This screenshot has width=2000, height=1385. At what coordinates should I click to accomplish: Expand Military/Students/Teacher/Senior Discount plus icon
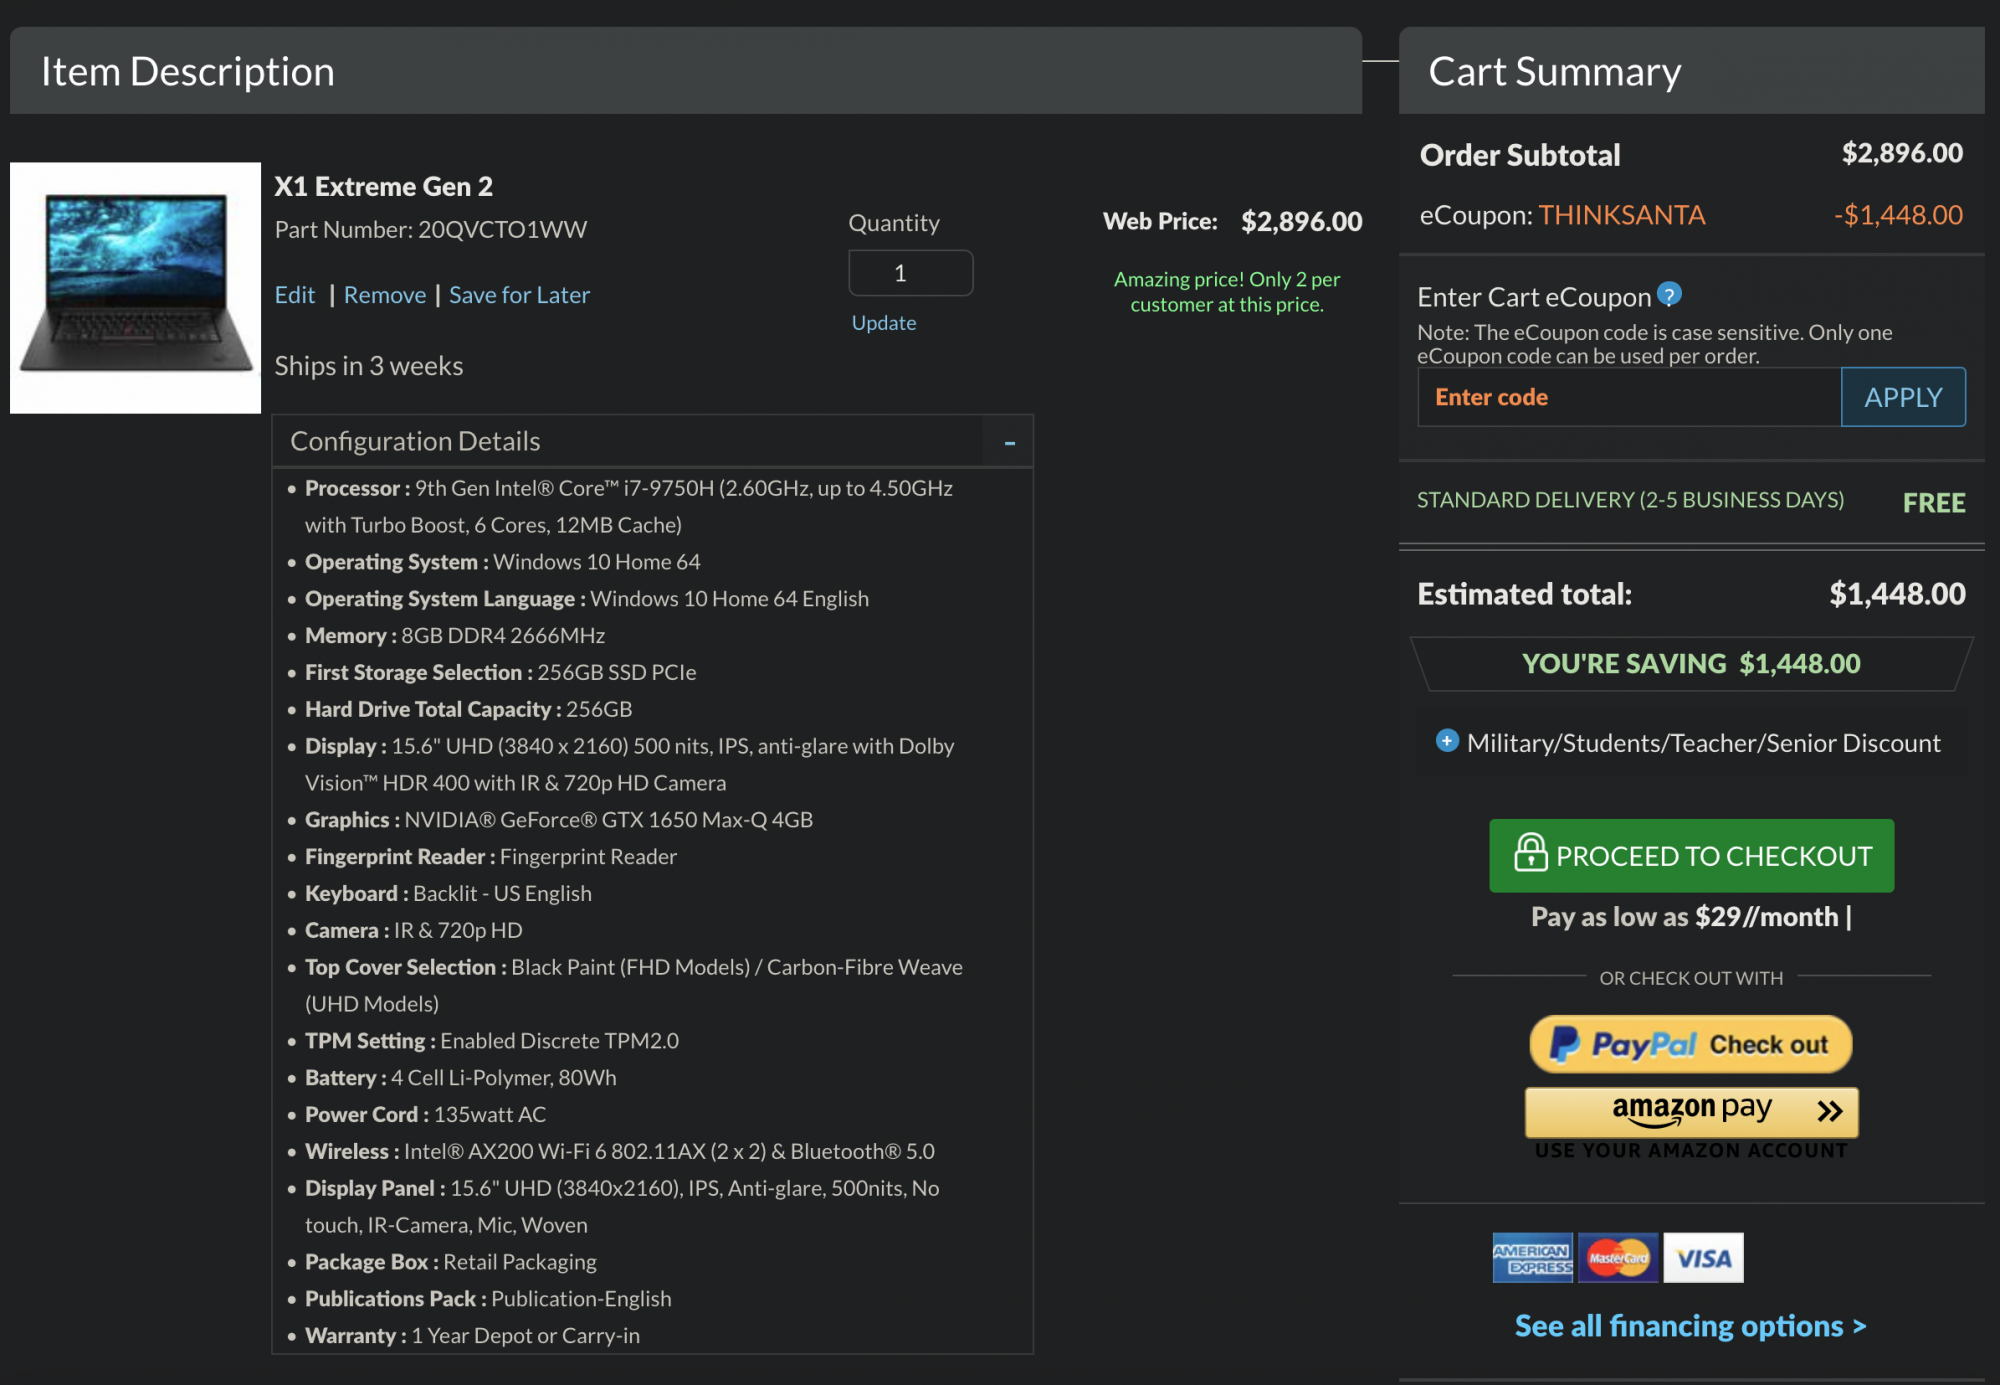1446,741
